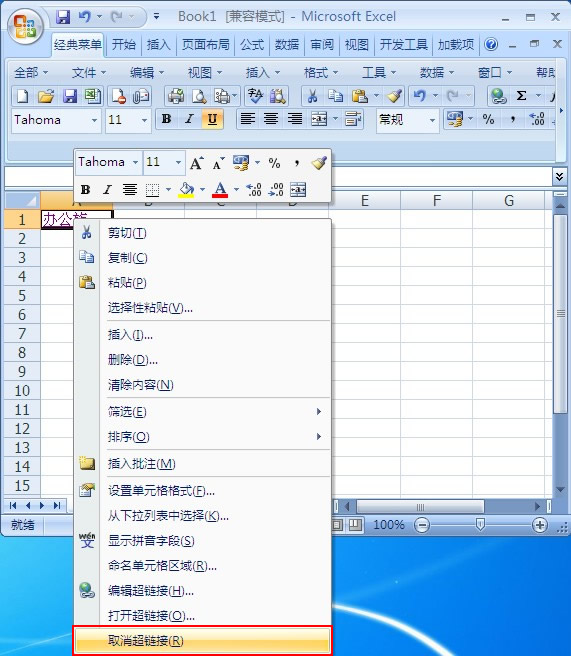Open the 文件 classic menu

(x=88, y=73)
